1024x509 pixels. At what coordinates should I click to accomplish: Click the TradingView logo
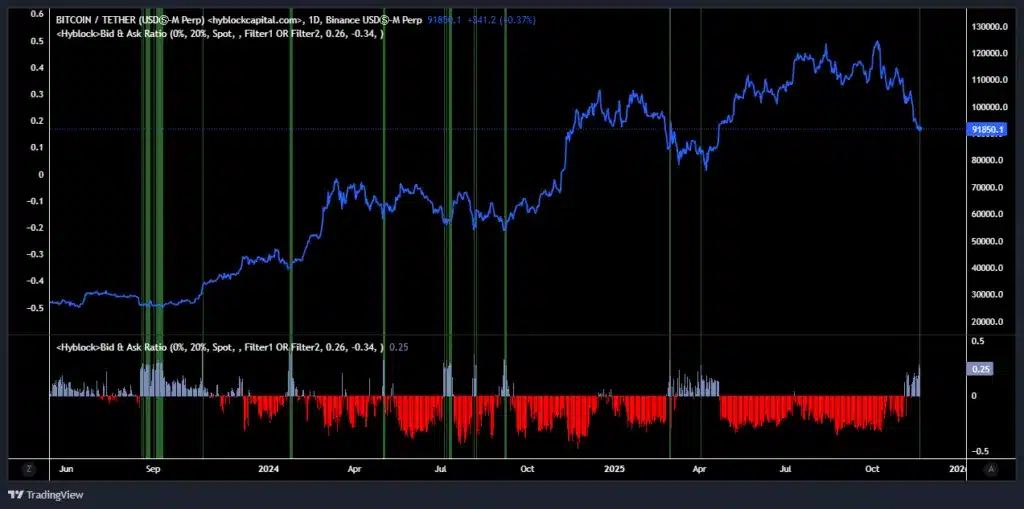coord(46,494)
